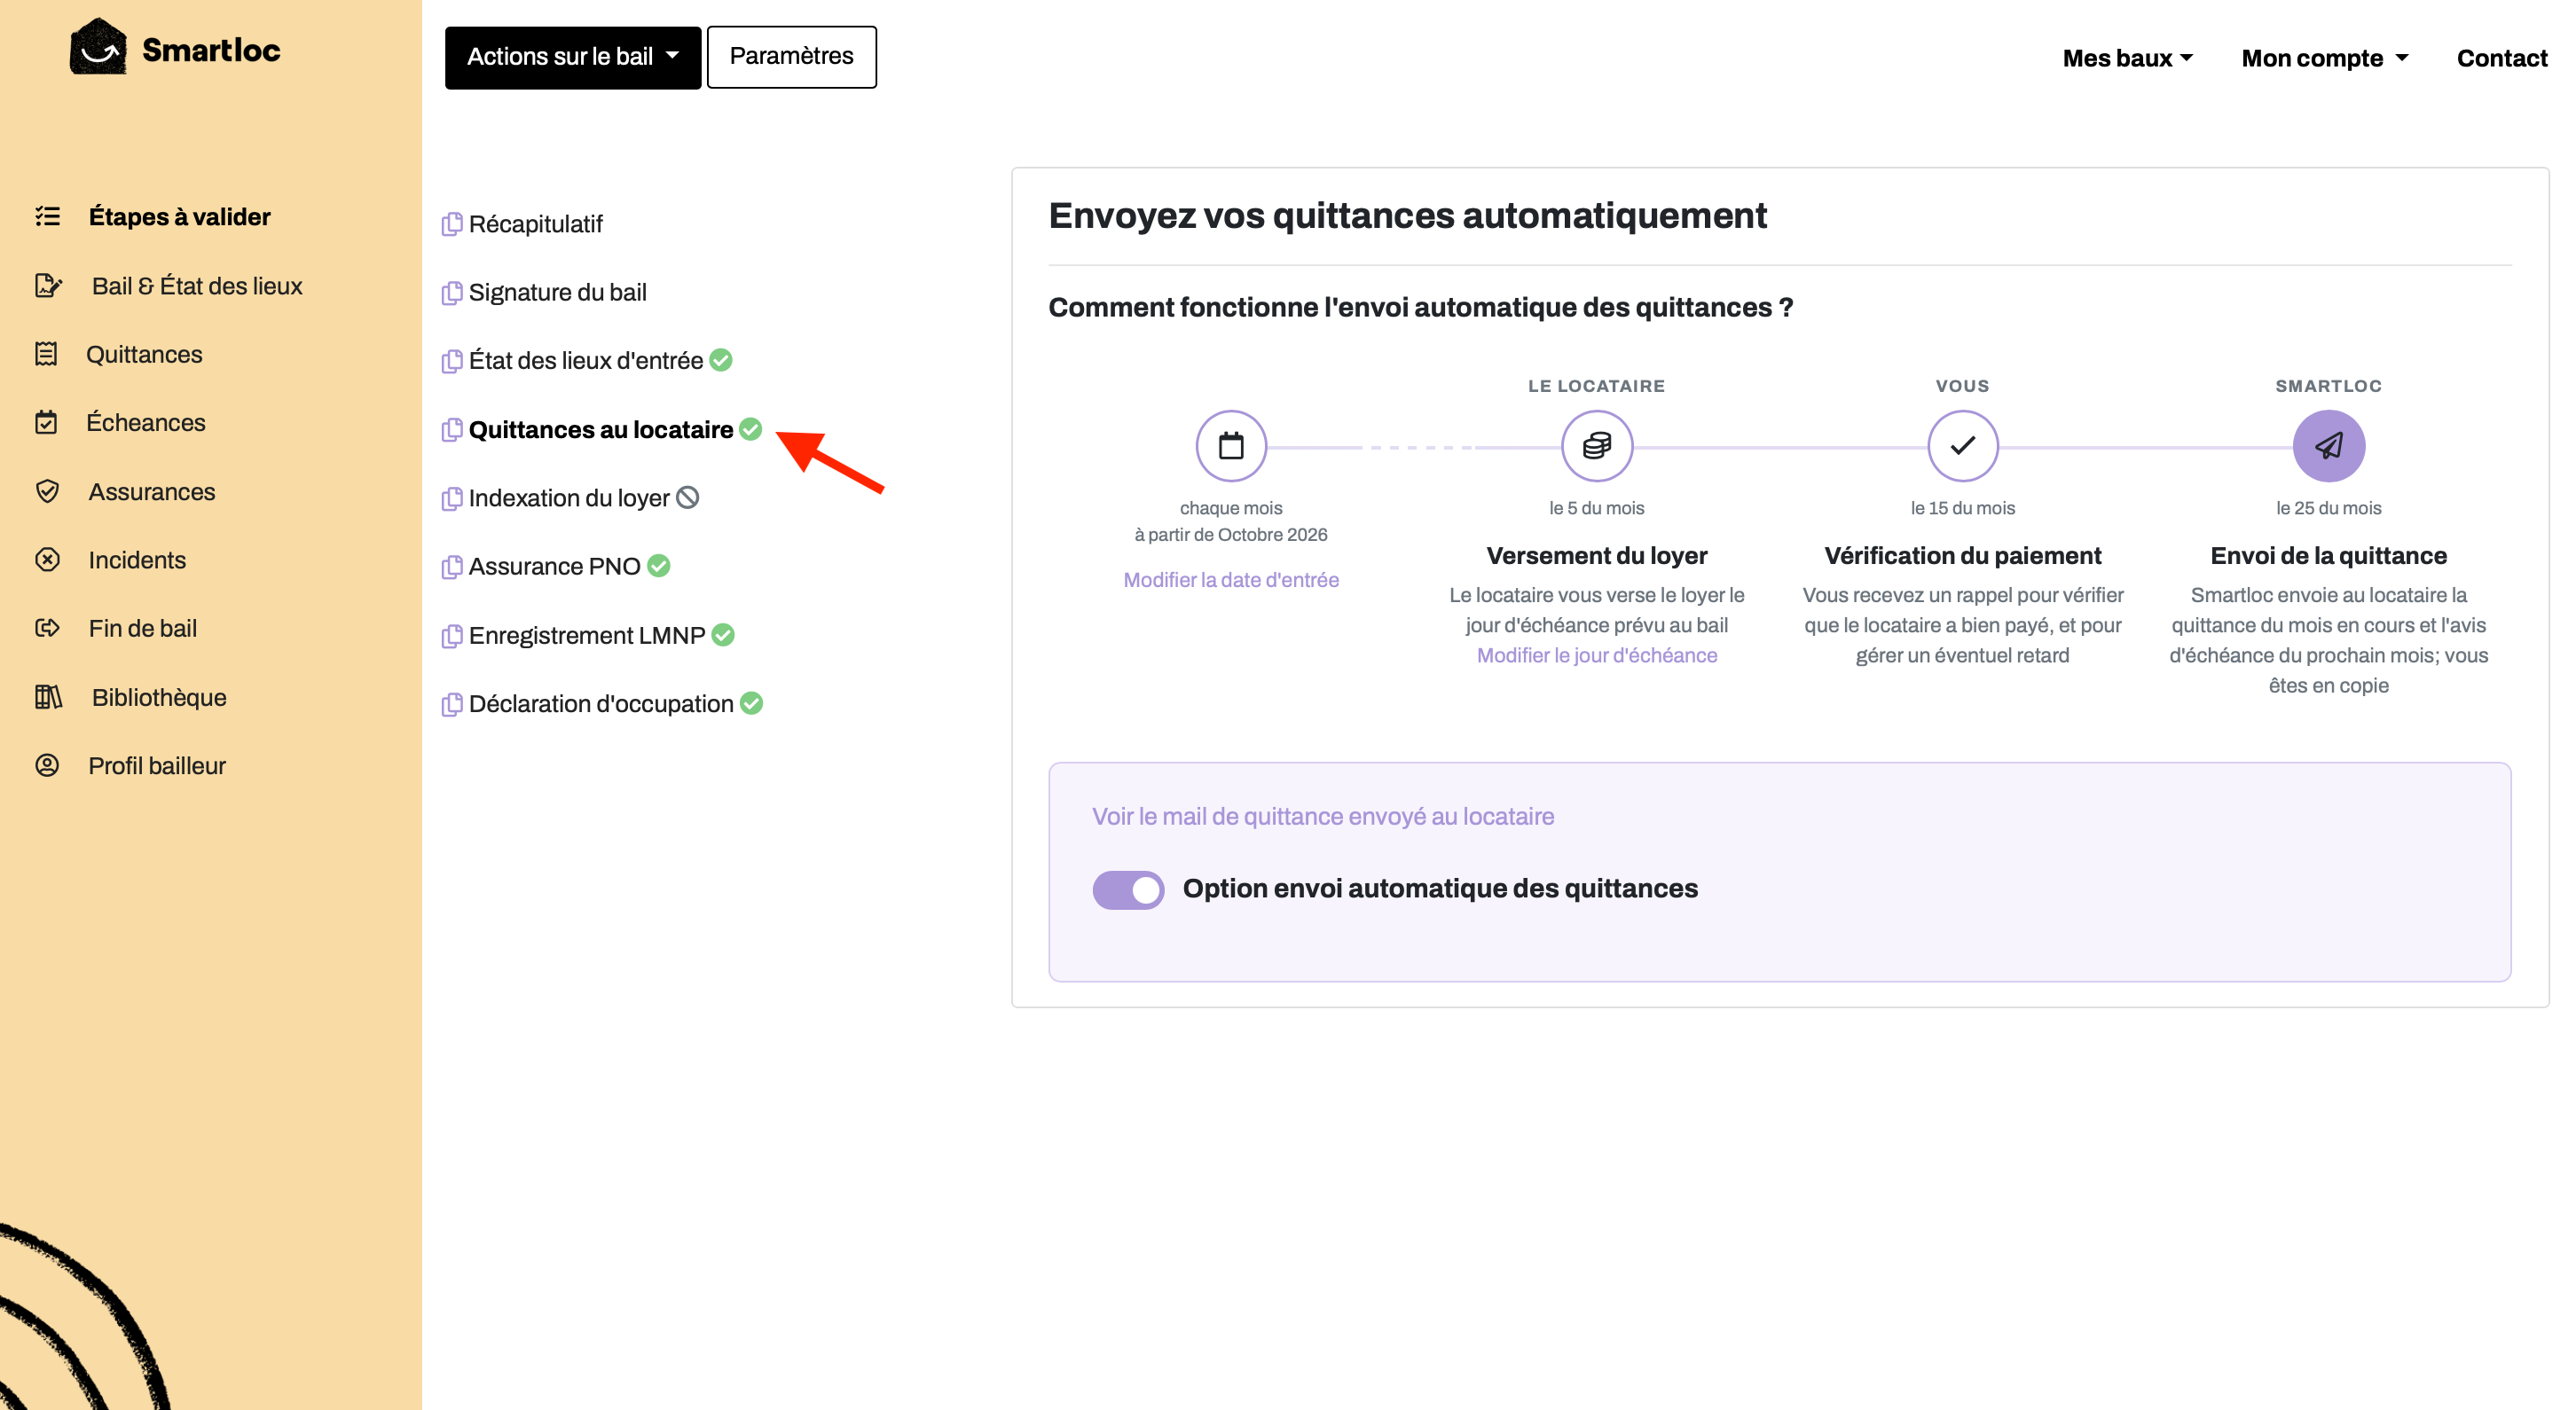2576x1410 pixels.
Task: Open Enregistrement LMNP step
Action: point(586,635)
